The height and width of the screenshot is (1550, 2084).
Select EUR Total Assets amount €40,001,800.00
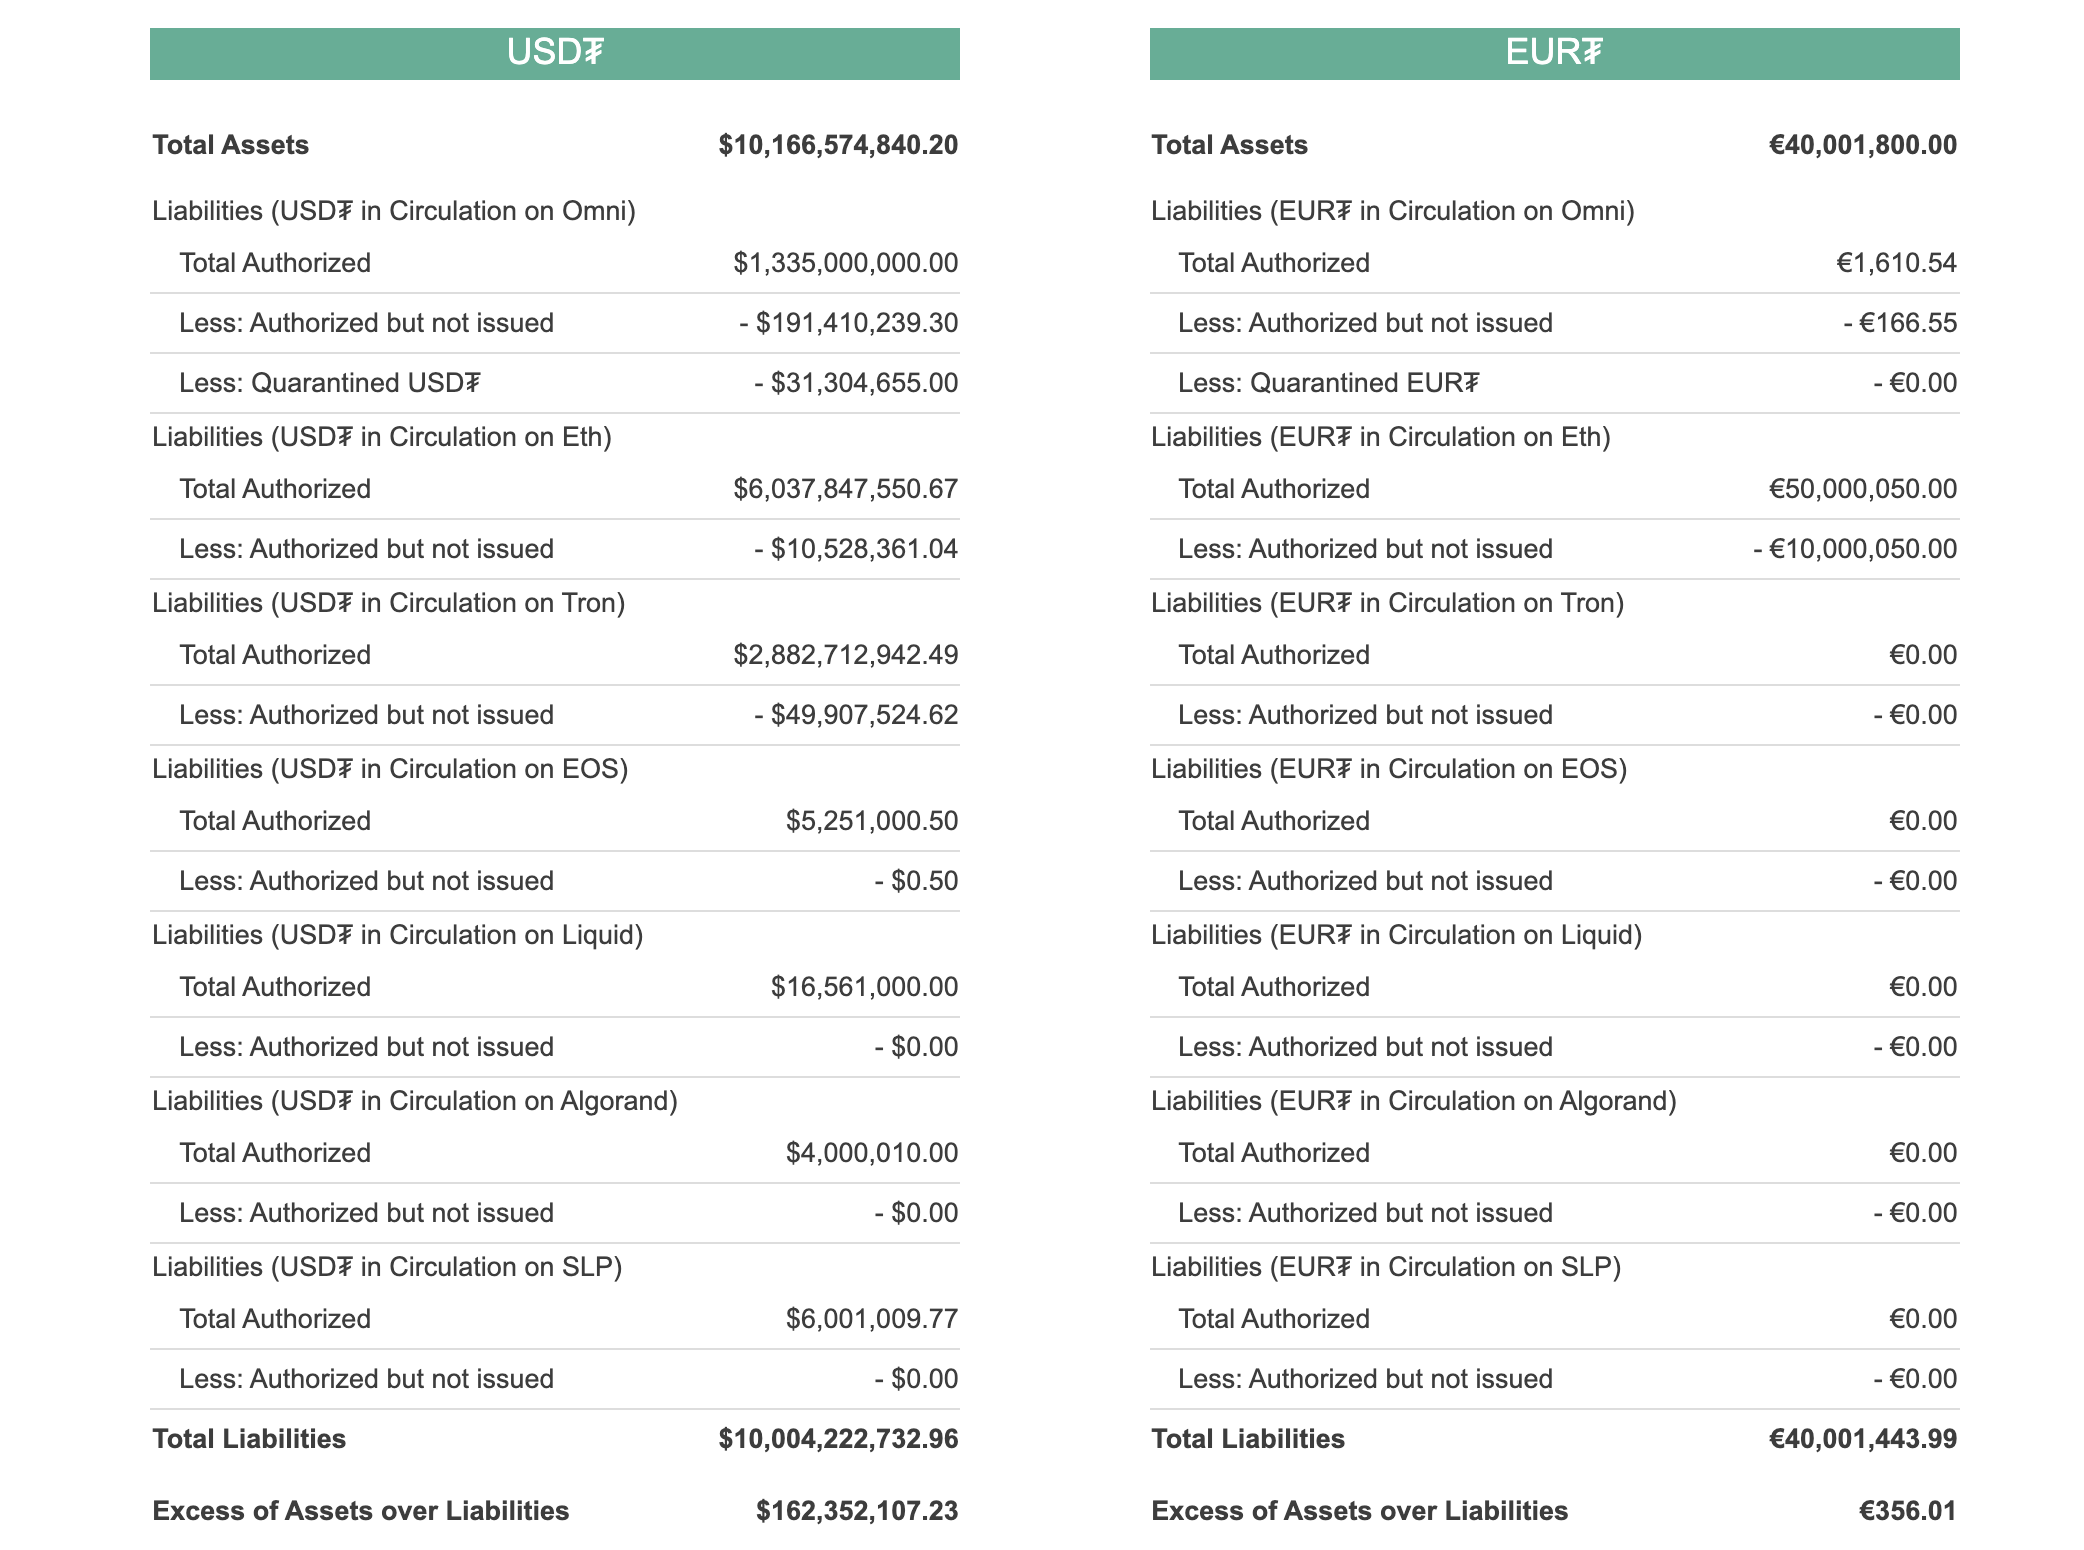pos(1863,145)
